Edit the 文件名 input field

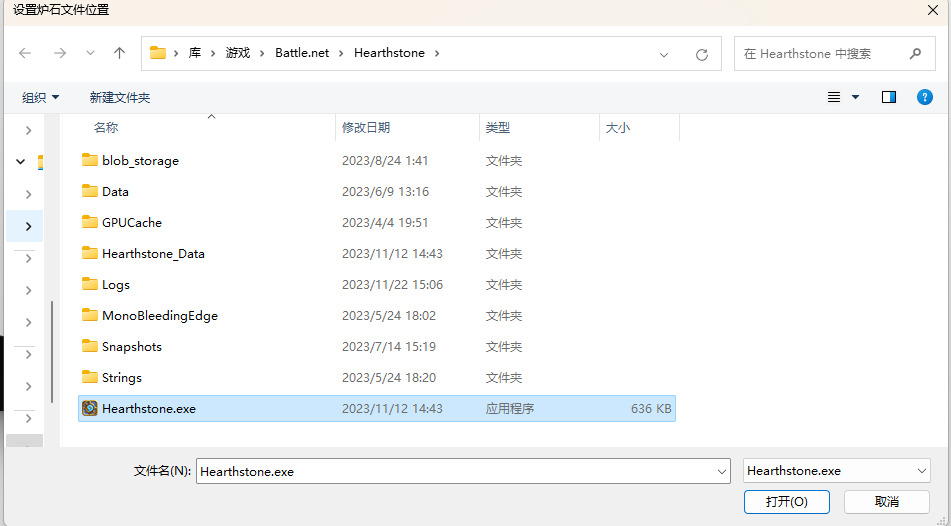point(463,471)
